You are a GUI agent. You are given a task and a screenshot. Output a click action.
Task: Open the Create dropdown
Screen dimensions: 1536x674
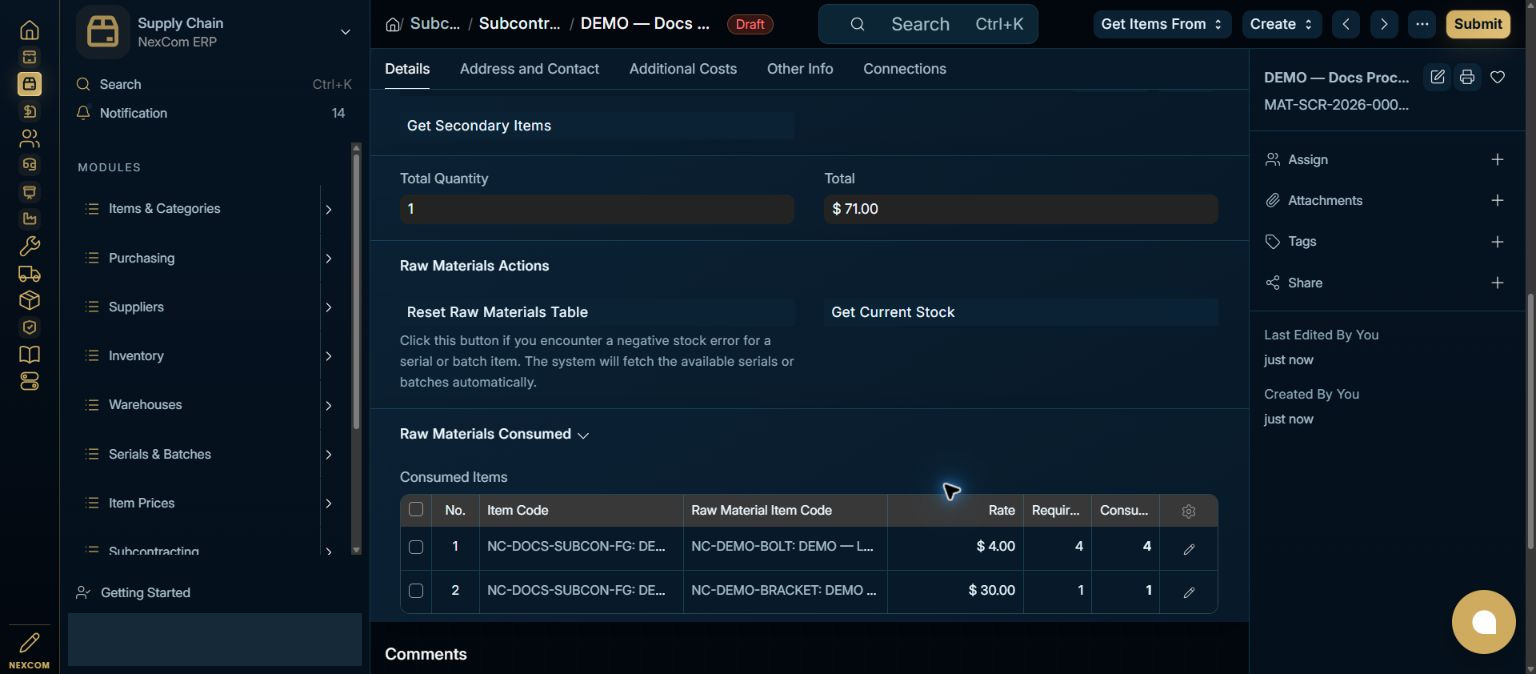coord(1282,24)
